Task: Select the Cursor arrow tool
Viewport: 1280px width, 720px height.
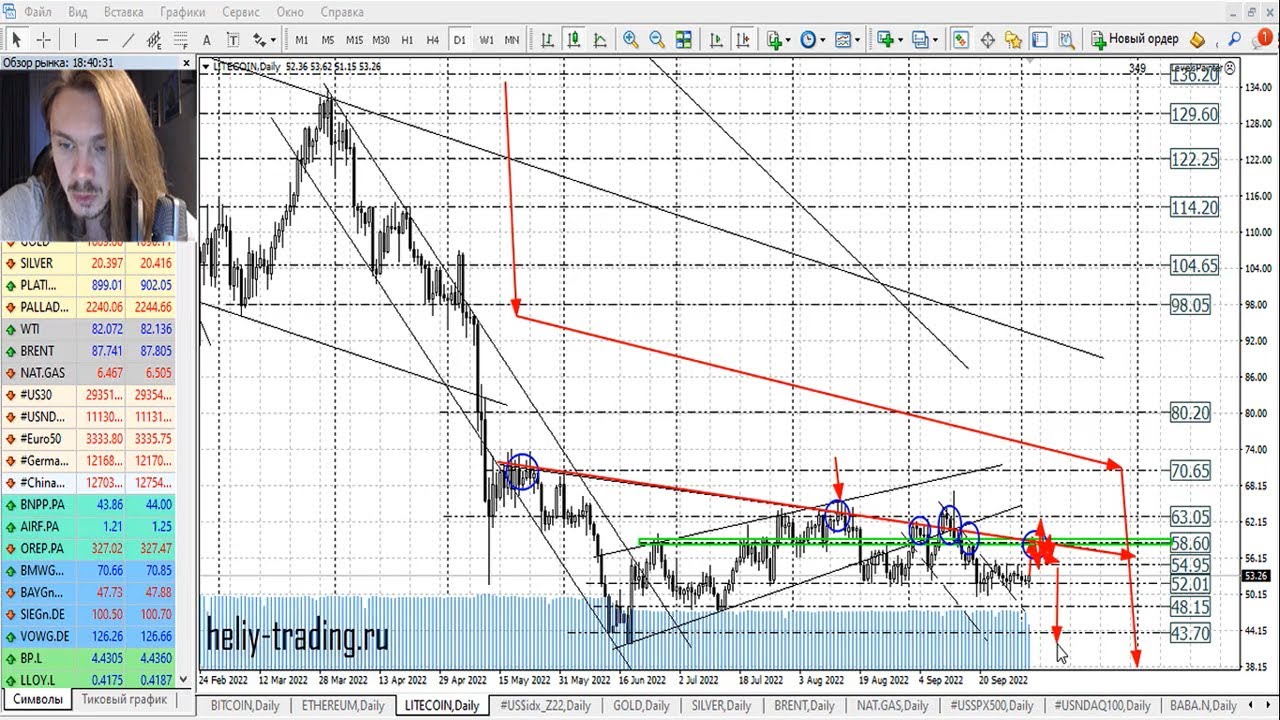Action: (x=17, y=40)
